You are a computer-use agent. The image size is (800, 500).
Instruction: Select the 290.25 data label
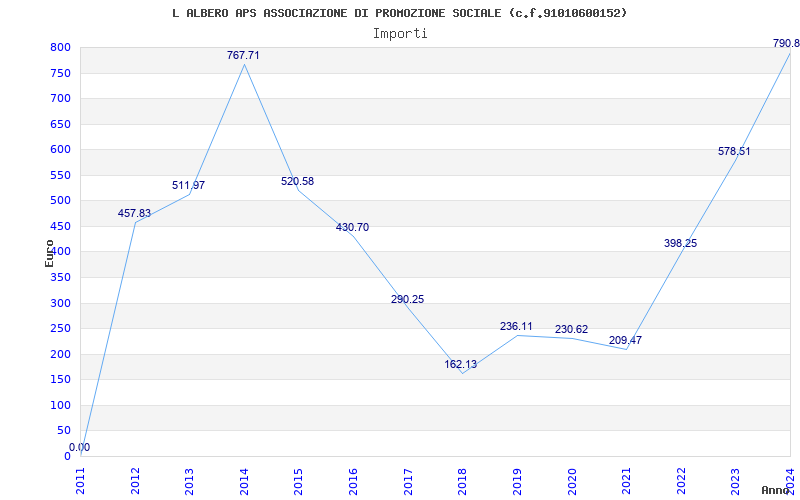click(x=407, y=299)
